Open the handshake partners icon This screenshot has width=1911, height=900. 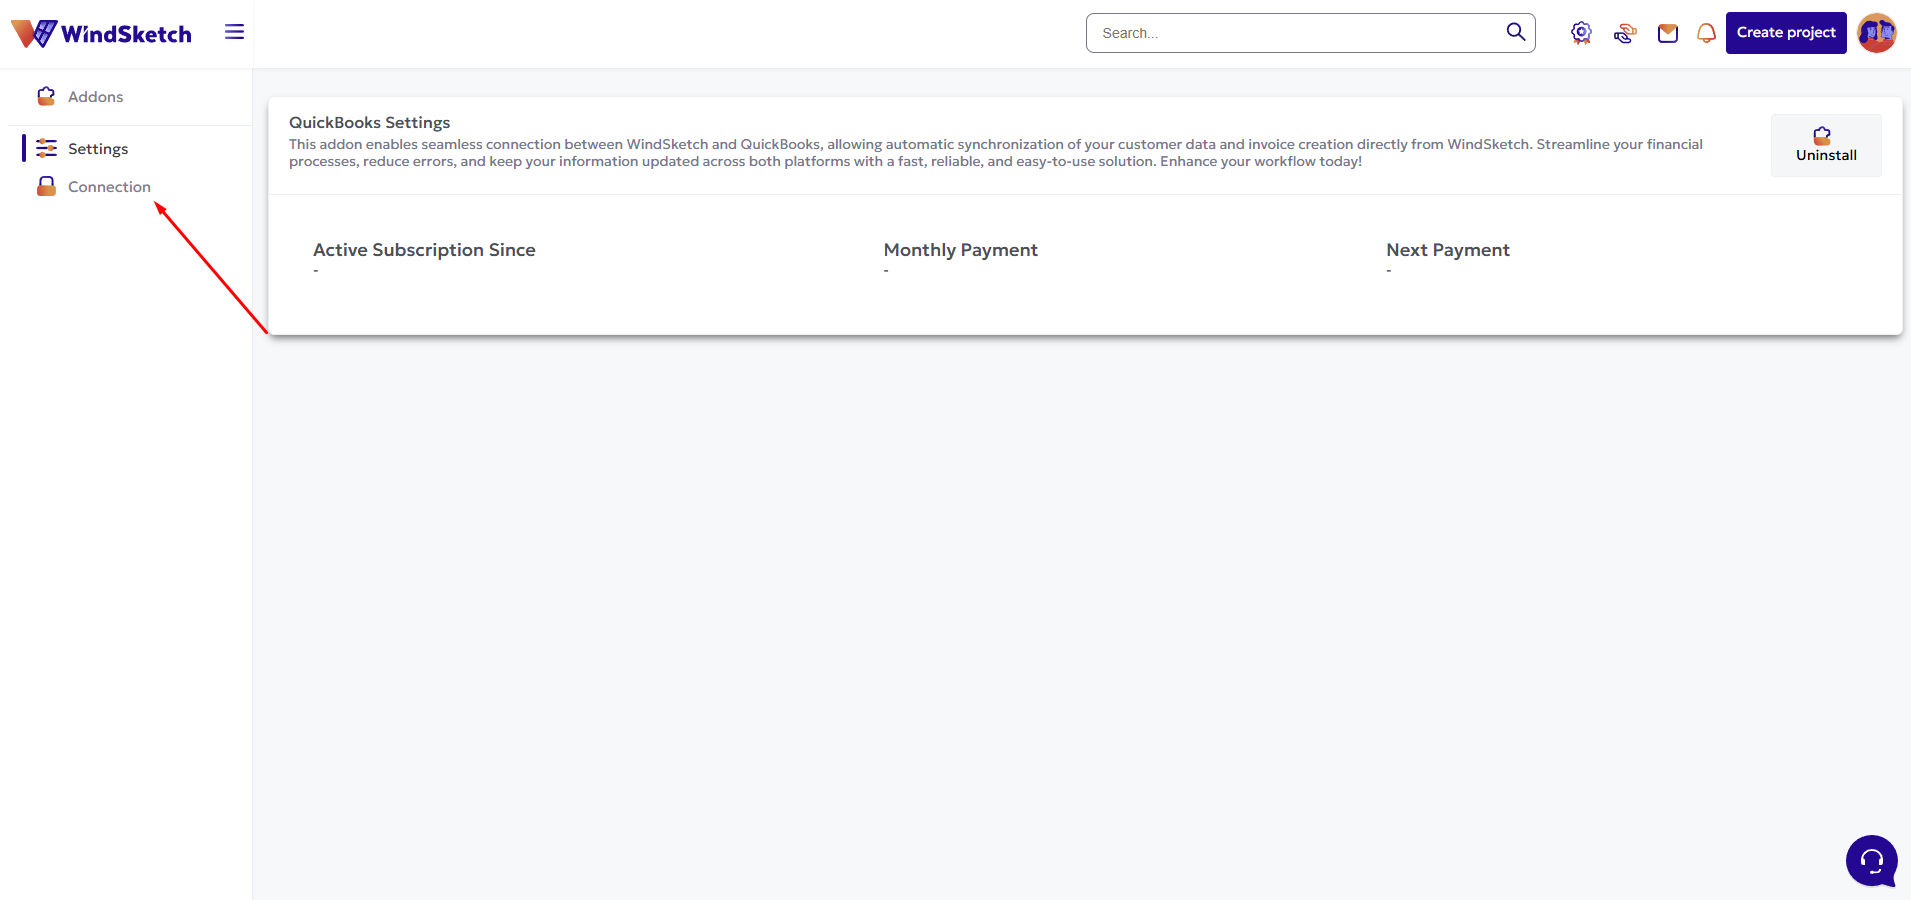pos(1625,33)
